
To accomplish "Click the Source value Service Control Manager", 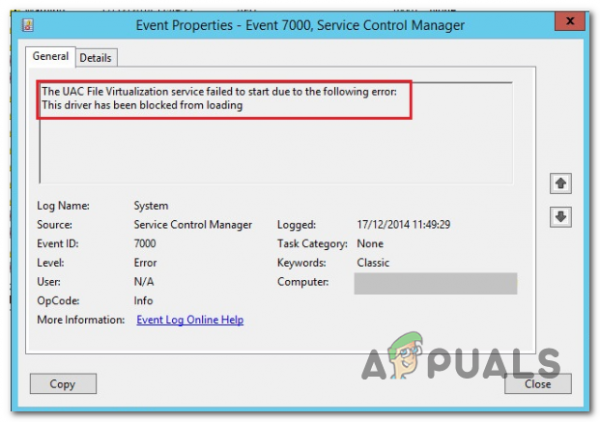I will (193, 225).
